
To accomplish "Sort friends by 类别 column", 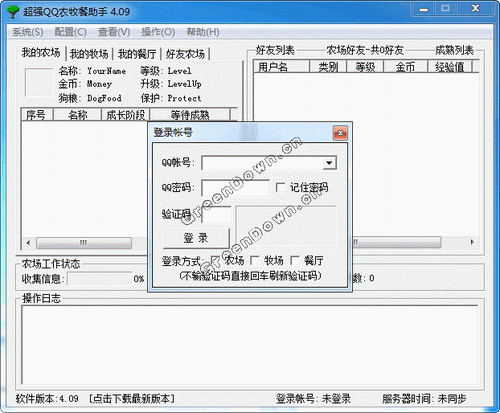I will pyautogui.click(x=328, y=67).
